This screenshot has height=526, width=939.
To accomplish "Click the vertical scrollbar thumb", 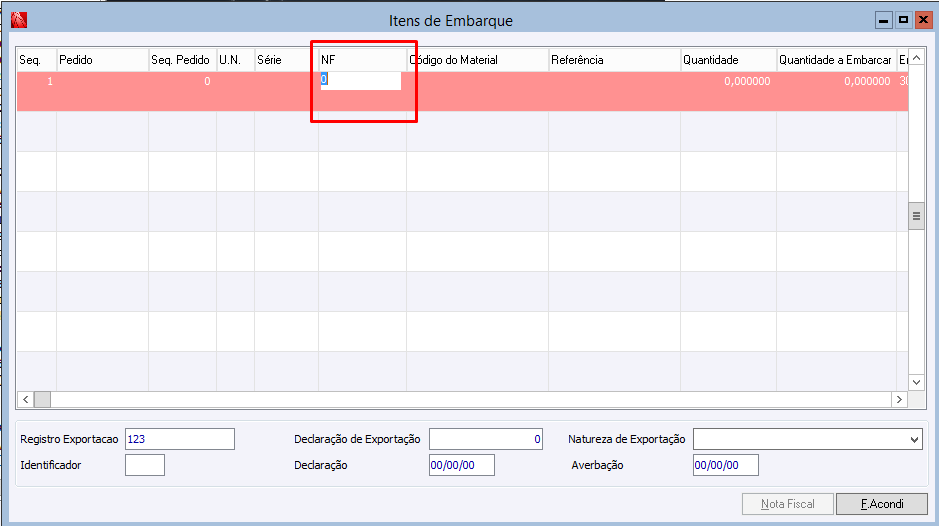I will click(916, 216).
